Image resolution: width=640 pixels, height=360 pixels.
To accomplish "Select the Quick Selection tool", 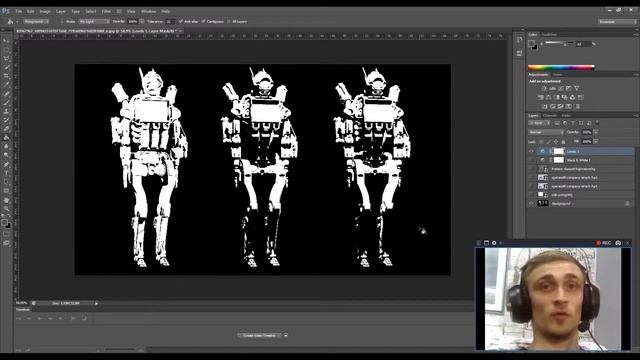I will (x=6, y=67).
